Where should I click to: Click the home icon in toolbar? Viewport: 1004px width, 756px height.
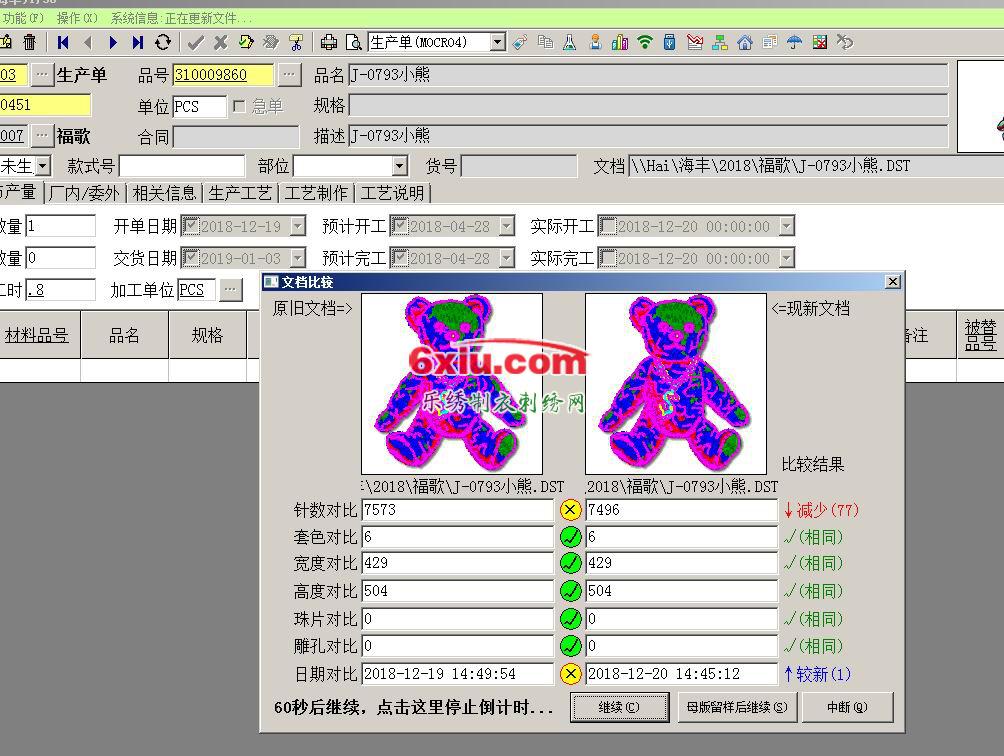pos(745,42)
